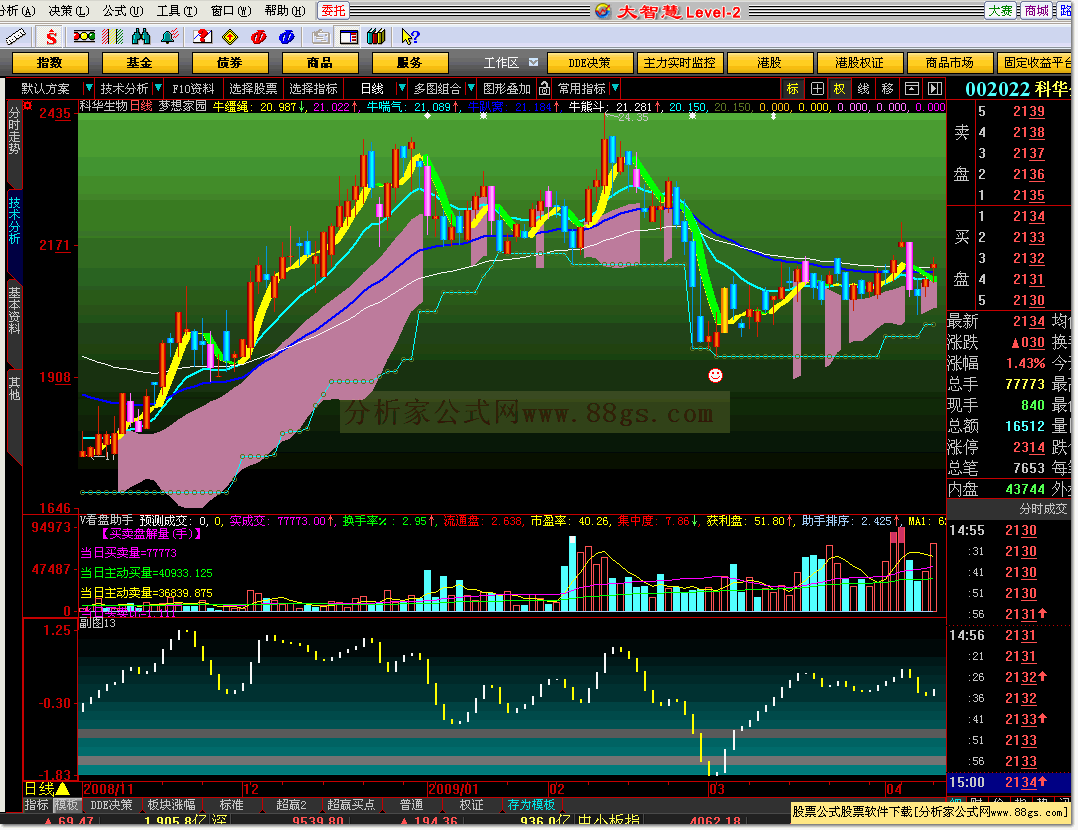The height and width of the screenshot is (830, 1078).
Task: Click the 主力实时监控 button
Action: tap(679, 63)
